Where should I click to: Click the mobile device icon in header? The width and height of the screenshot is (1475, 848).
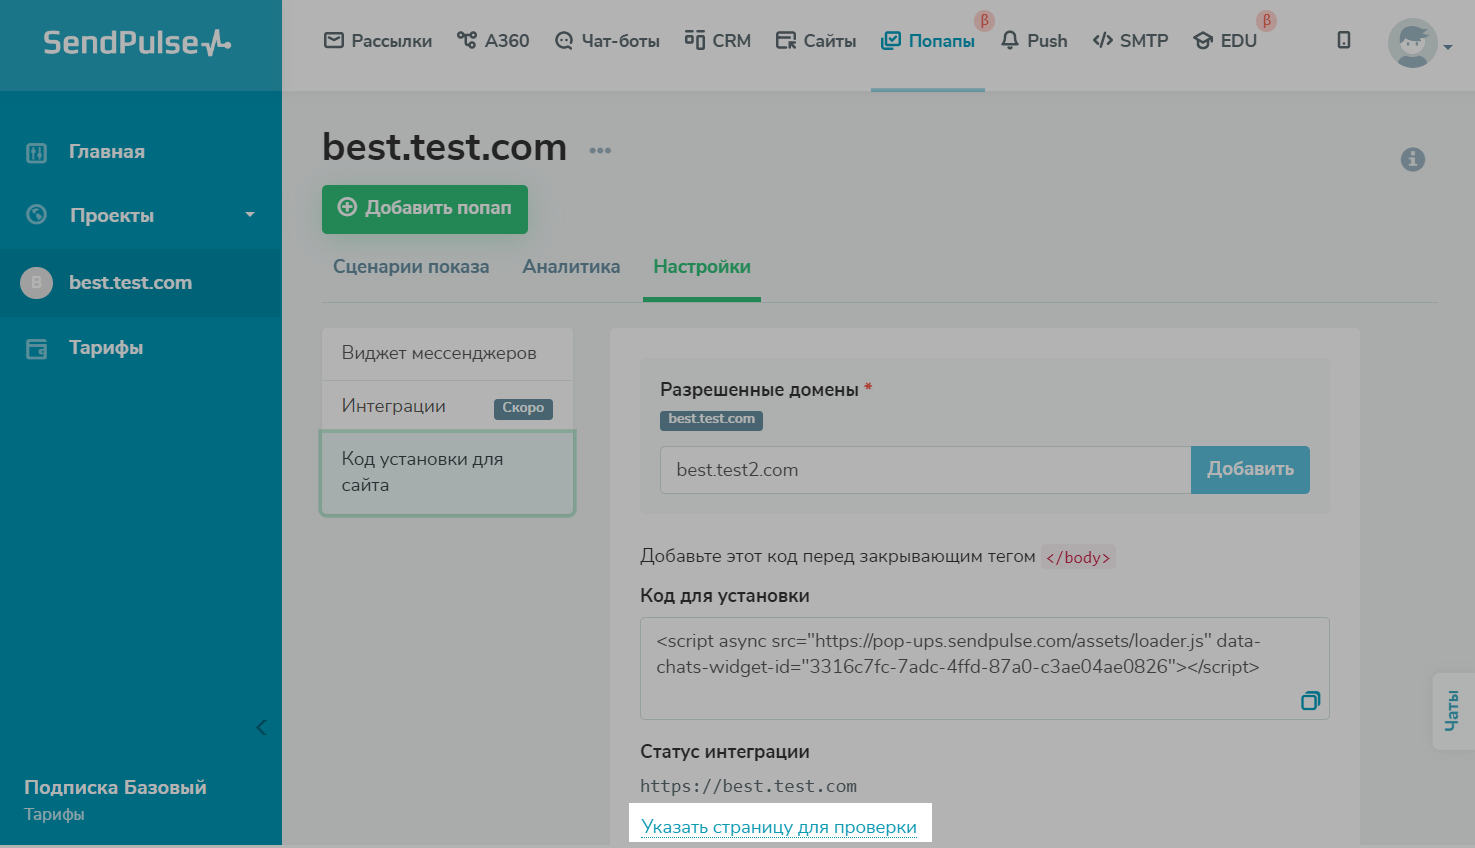(x=1344, y=40)
